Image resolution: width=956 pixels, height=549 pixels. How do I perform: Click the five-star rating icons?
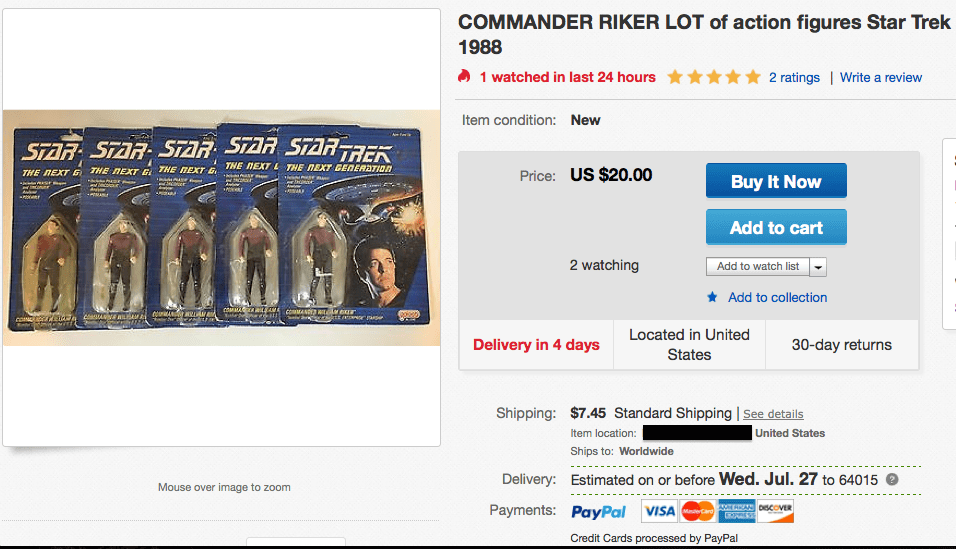coord(714,77)
